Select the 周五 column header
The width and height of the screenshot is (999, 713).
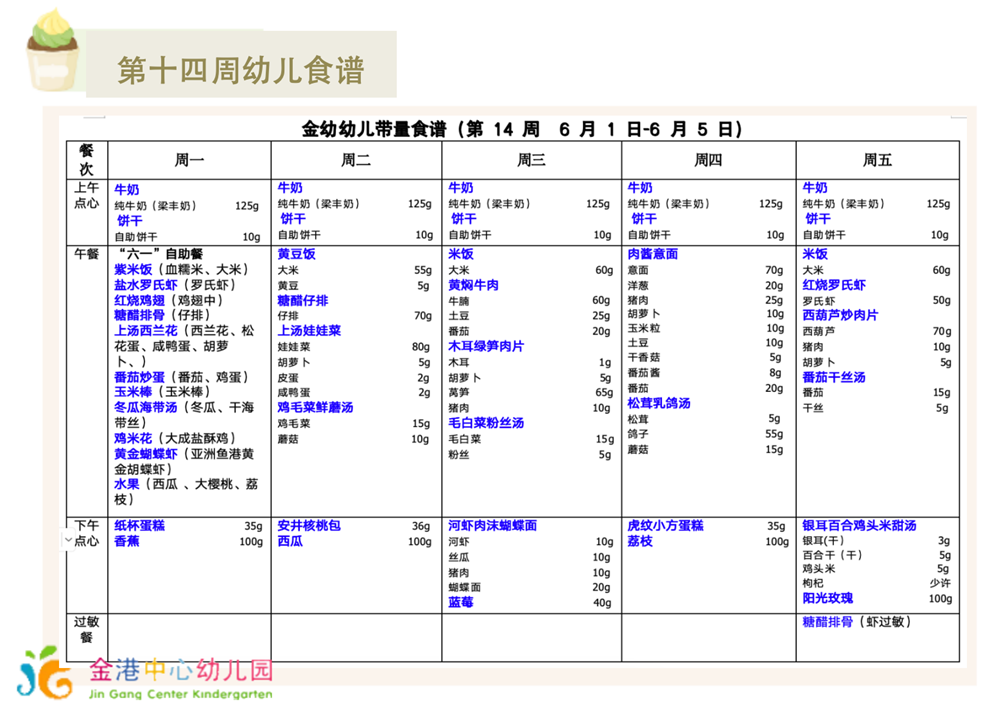pyautogui.click(x=877, y=160)
